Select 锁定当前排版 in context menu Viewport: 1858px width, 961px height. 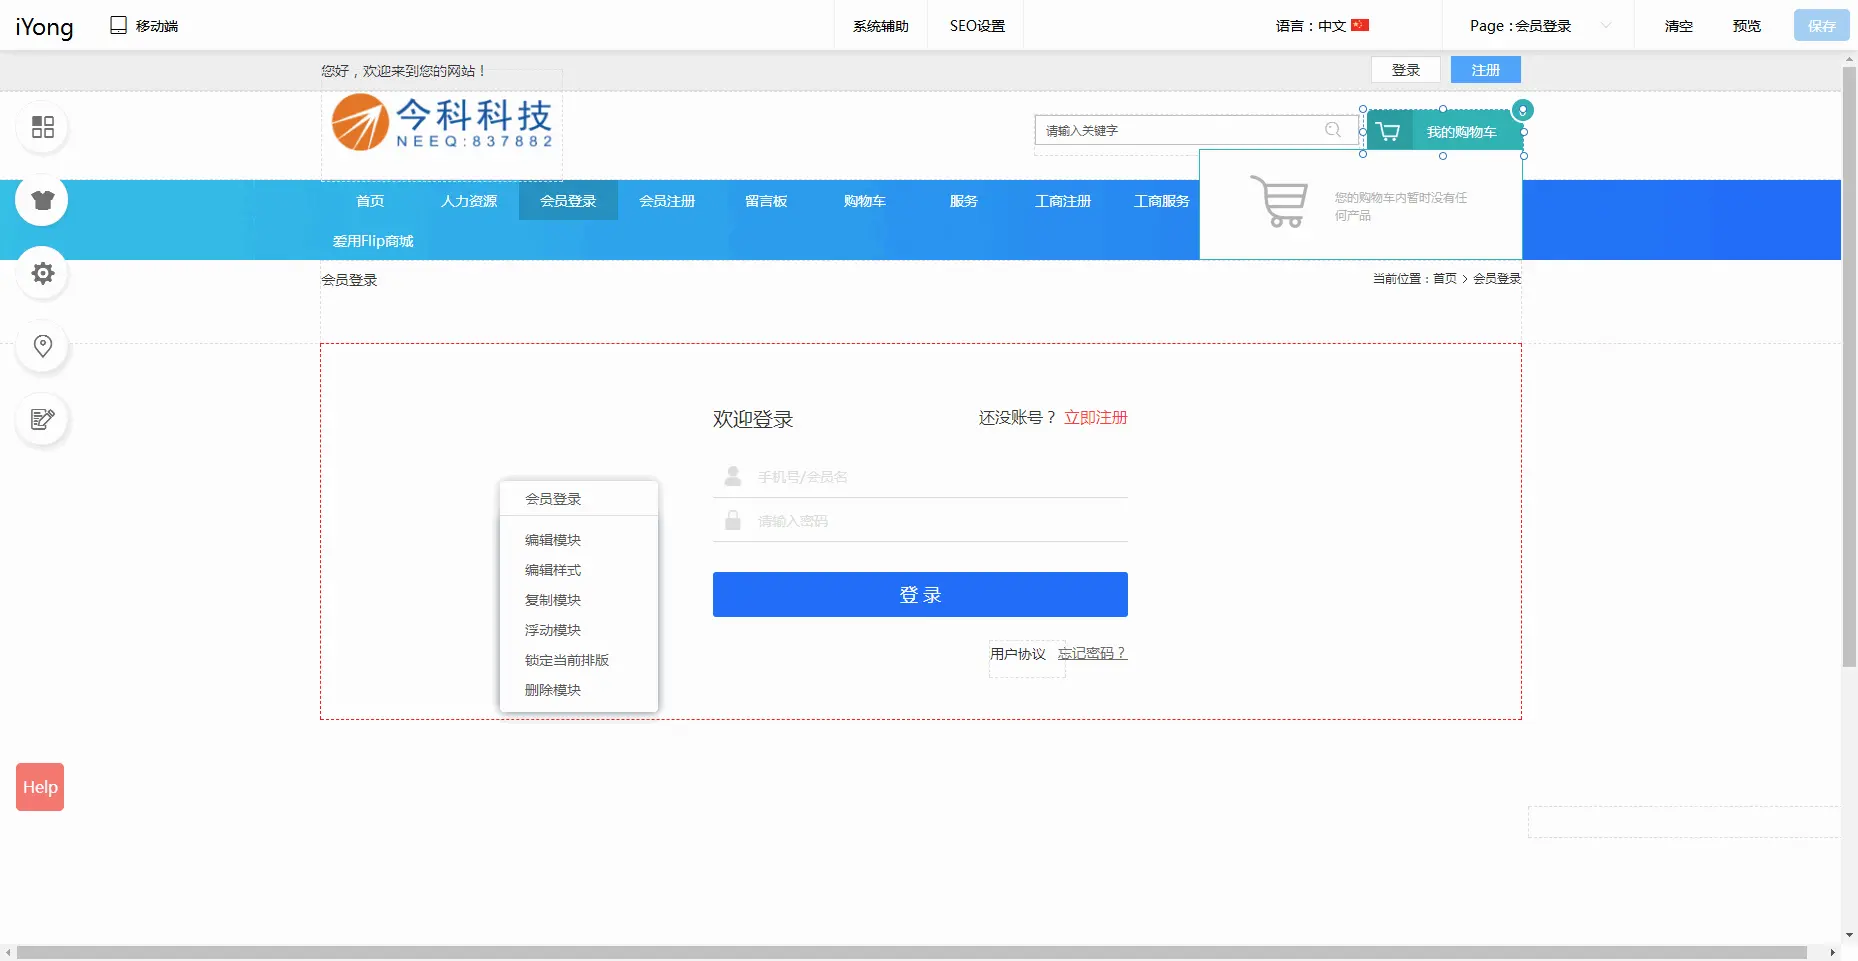click(567, 660)
